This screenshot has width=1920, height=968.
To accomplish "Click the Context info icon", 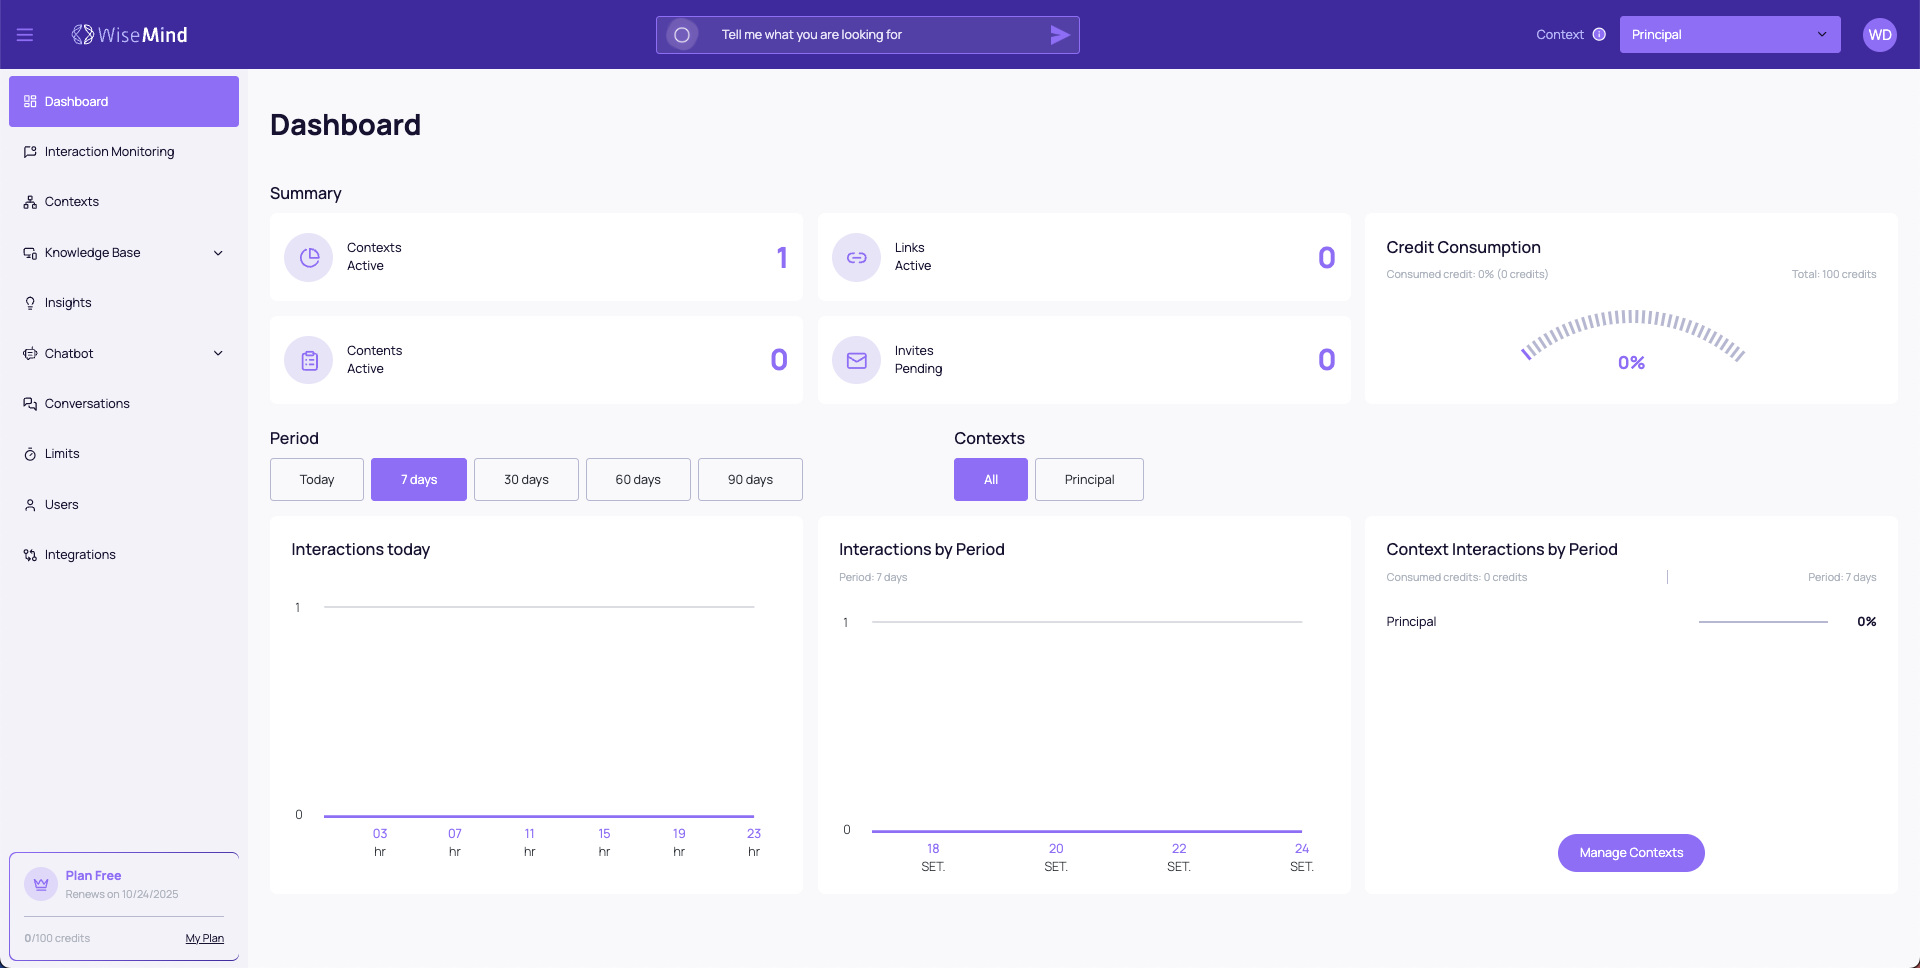I will [1599, 35].
